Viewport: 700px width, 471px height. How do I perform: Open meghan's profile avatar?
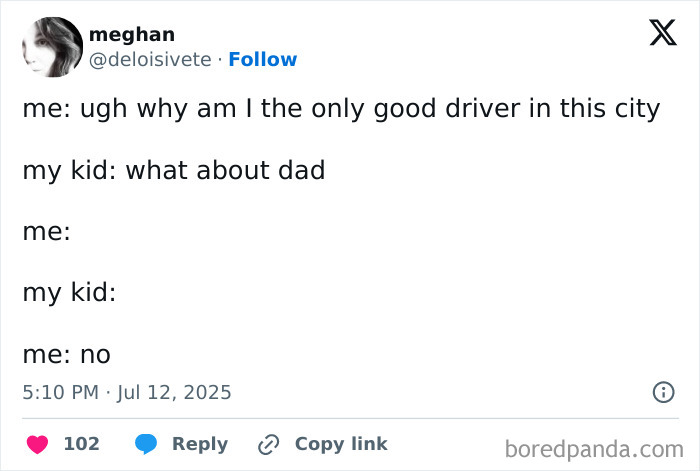(51, 47)
